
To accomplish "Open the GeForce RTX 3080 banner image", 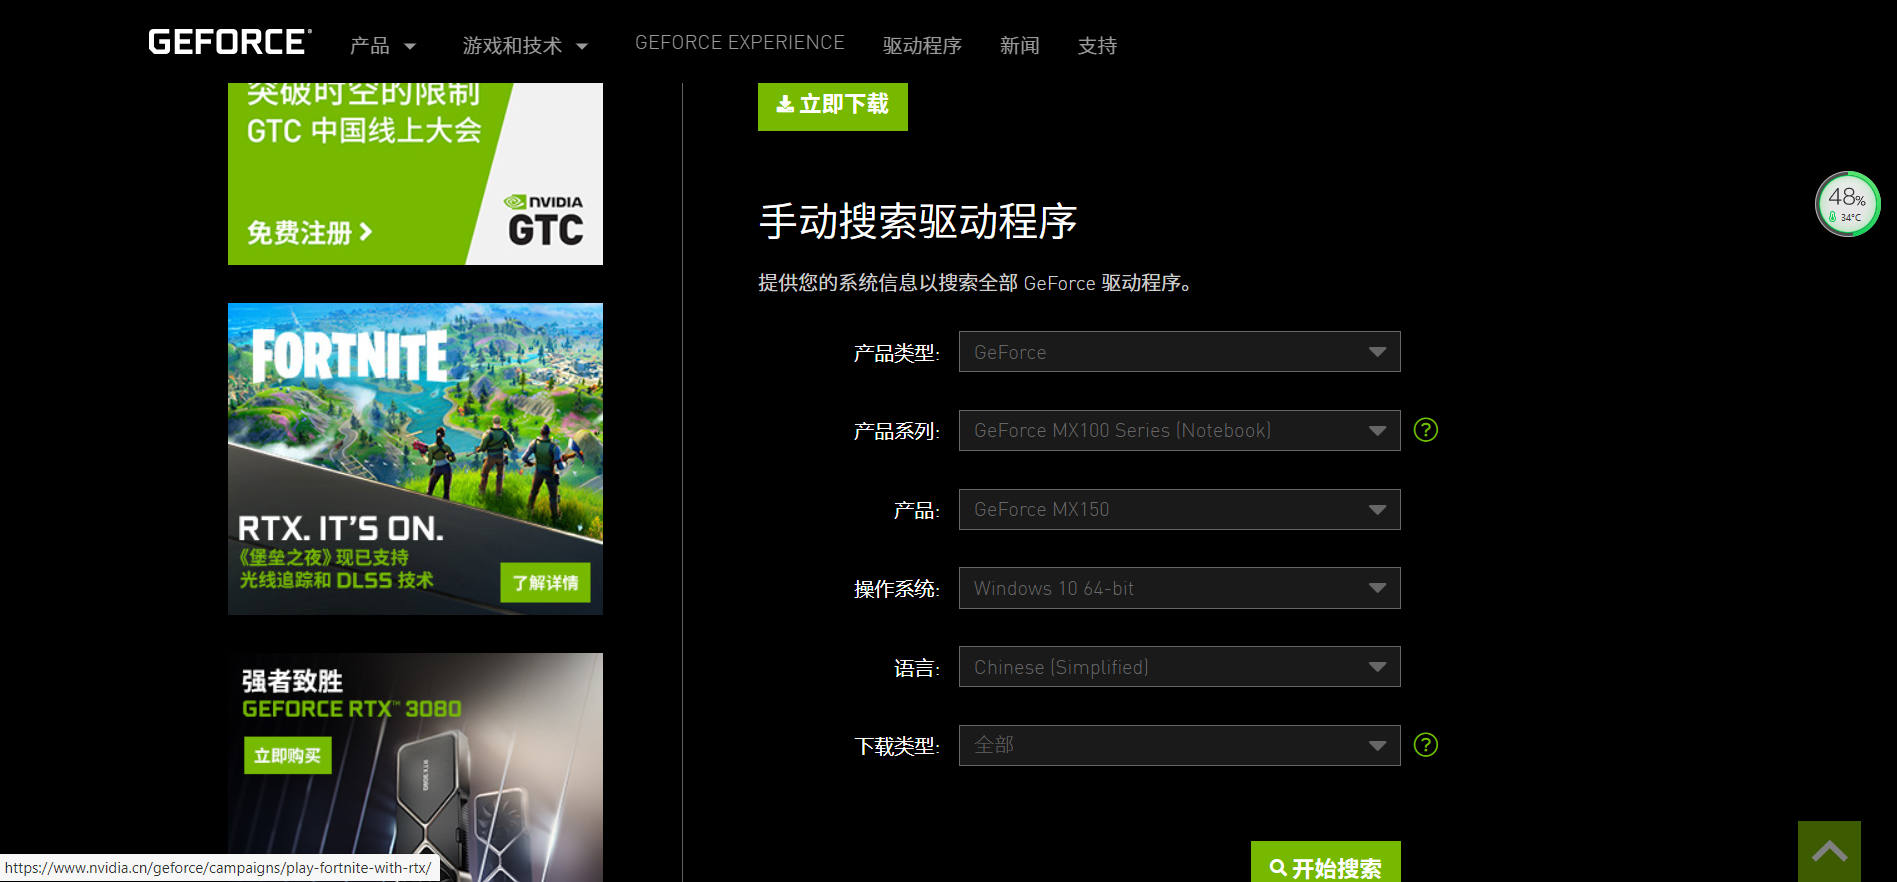I will [415, 767].
